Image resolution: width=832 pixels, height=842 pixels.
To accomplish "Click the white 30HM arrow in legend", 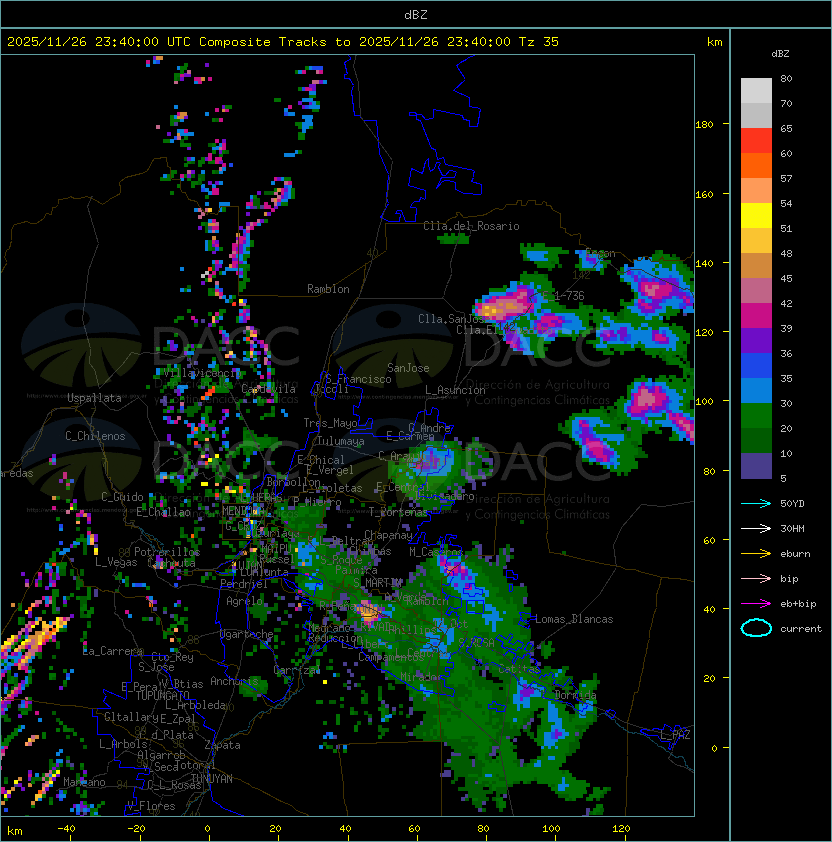I will (756, 529).
